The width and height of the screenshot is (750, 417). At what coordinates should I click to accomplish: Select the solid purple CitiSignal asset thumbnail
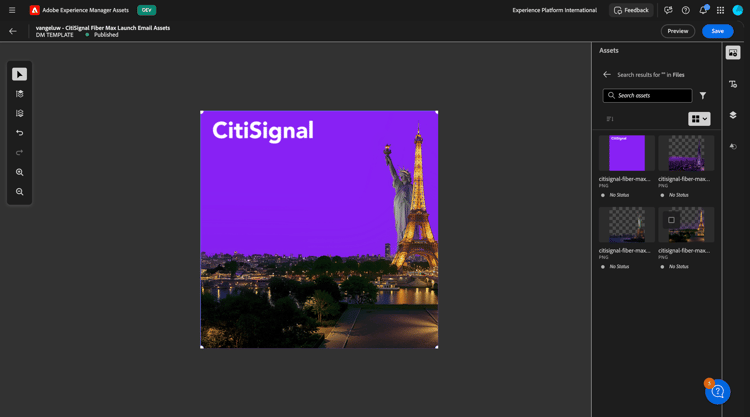pos(627,153)
